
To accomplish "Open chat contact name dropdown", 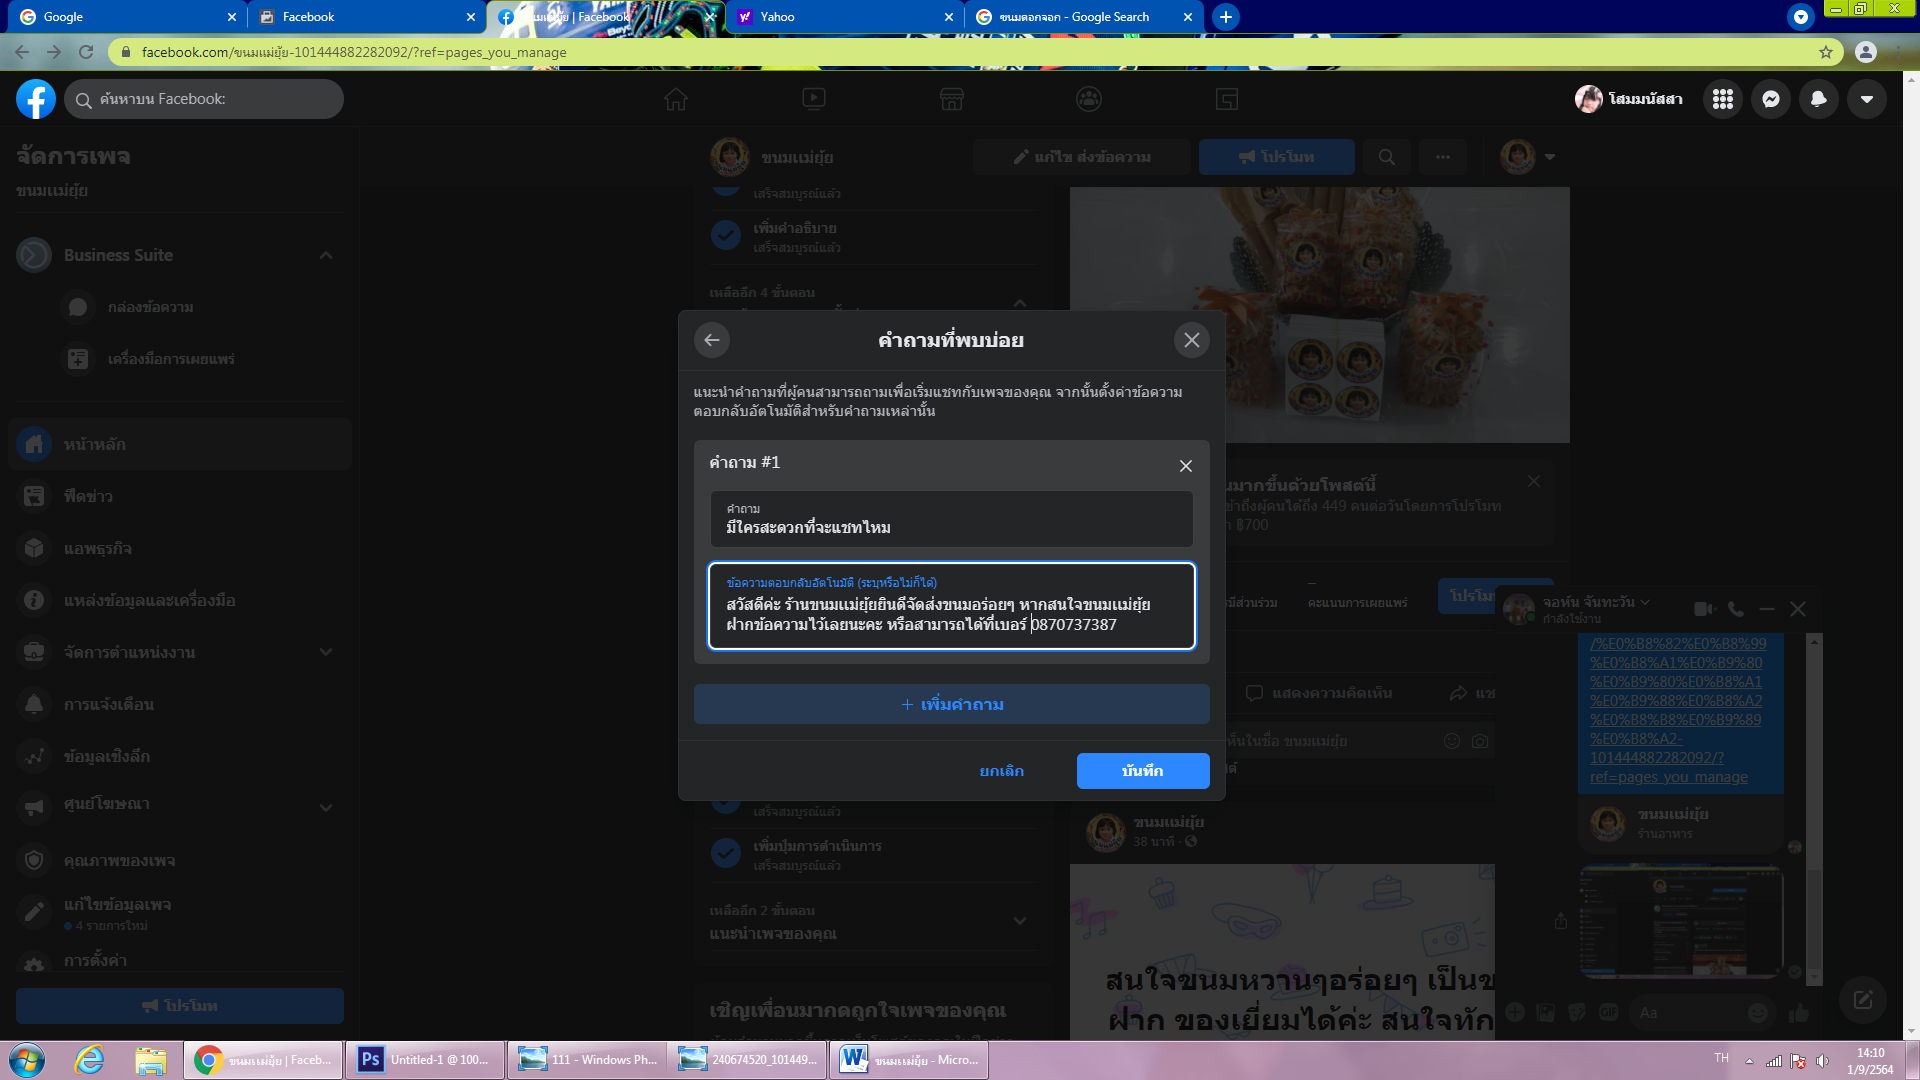I will coord(1645,602).
